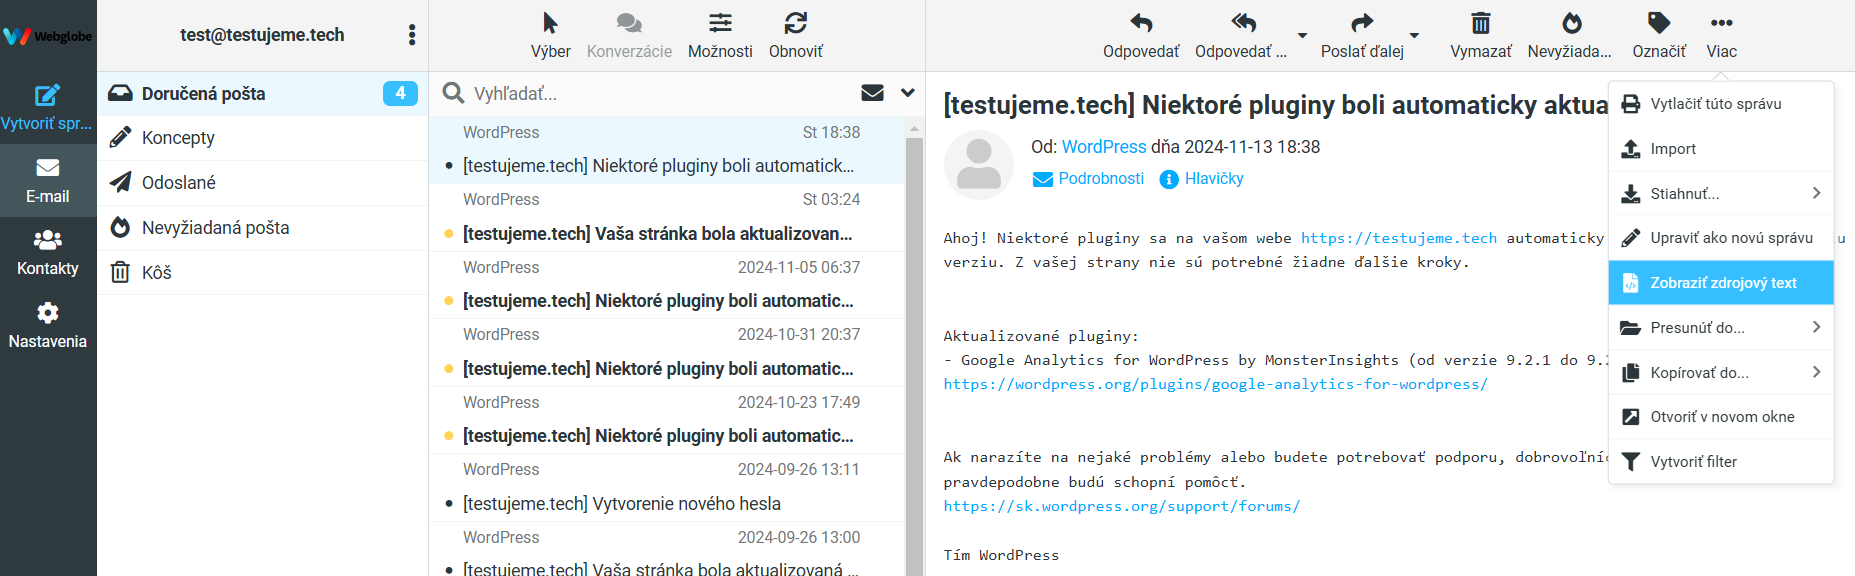
Task: Click the envelope filter icon in search bar
Action: pyautogui.click(x=872, y=93)
